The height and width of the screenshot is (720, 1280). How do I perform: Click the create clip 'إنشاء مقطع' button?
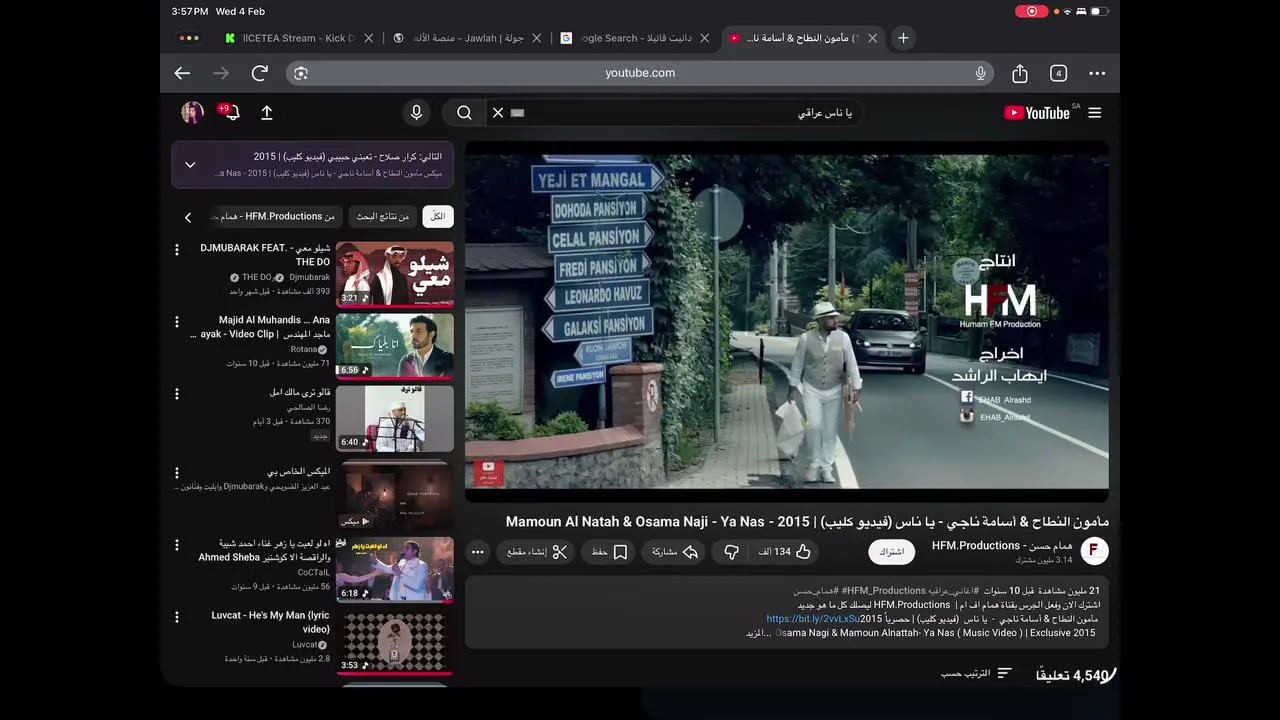click(537, 552)
